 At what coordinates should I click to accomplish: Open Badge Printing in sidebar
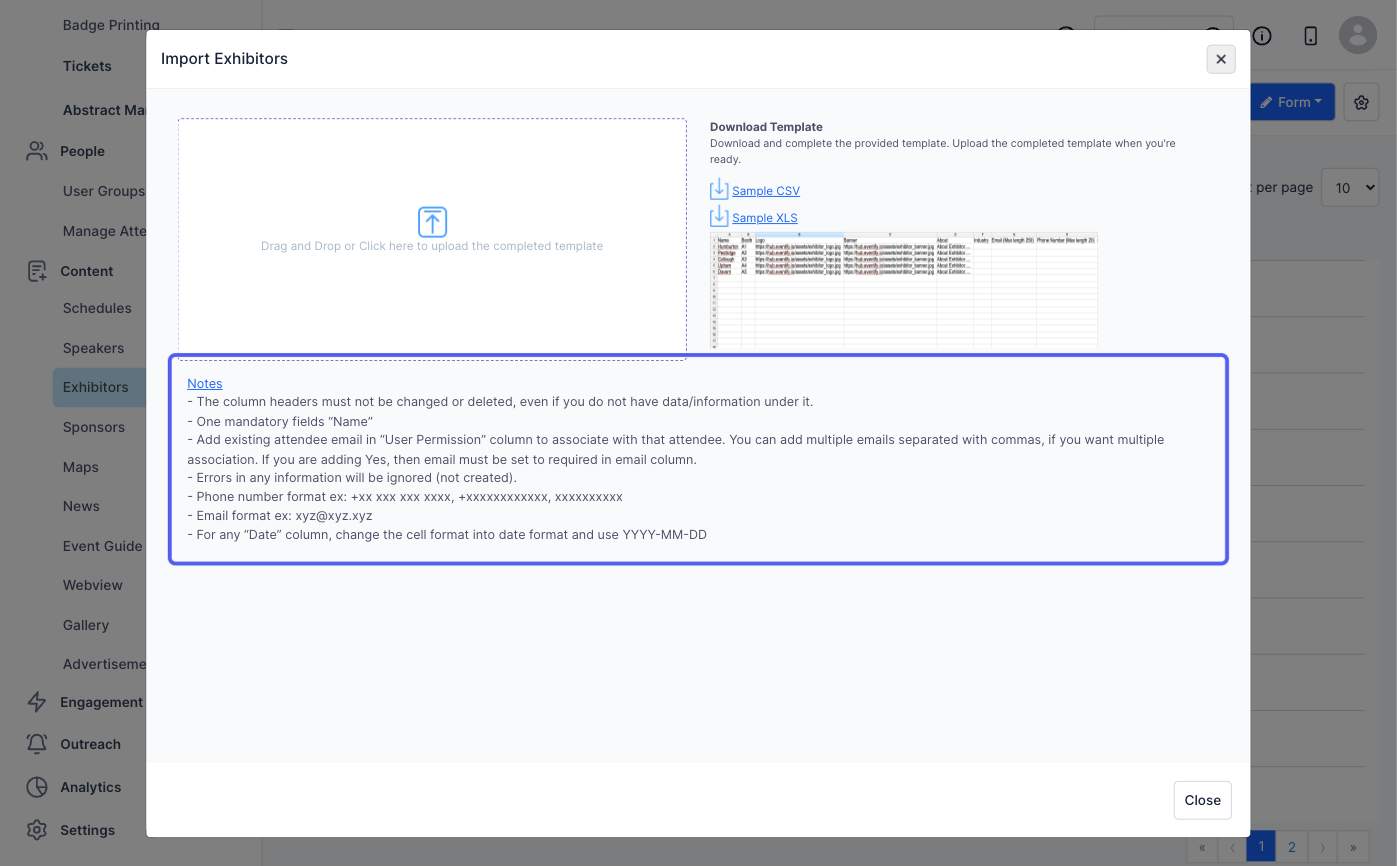pos(111,25)
